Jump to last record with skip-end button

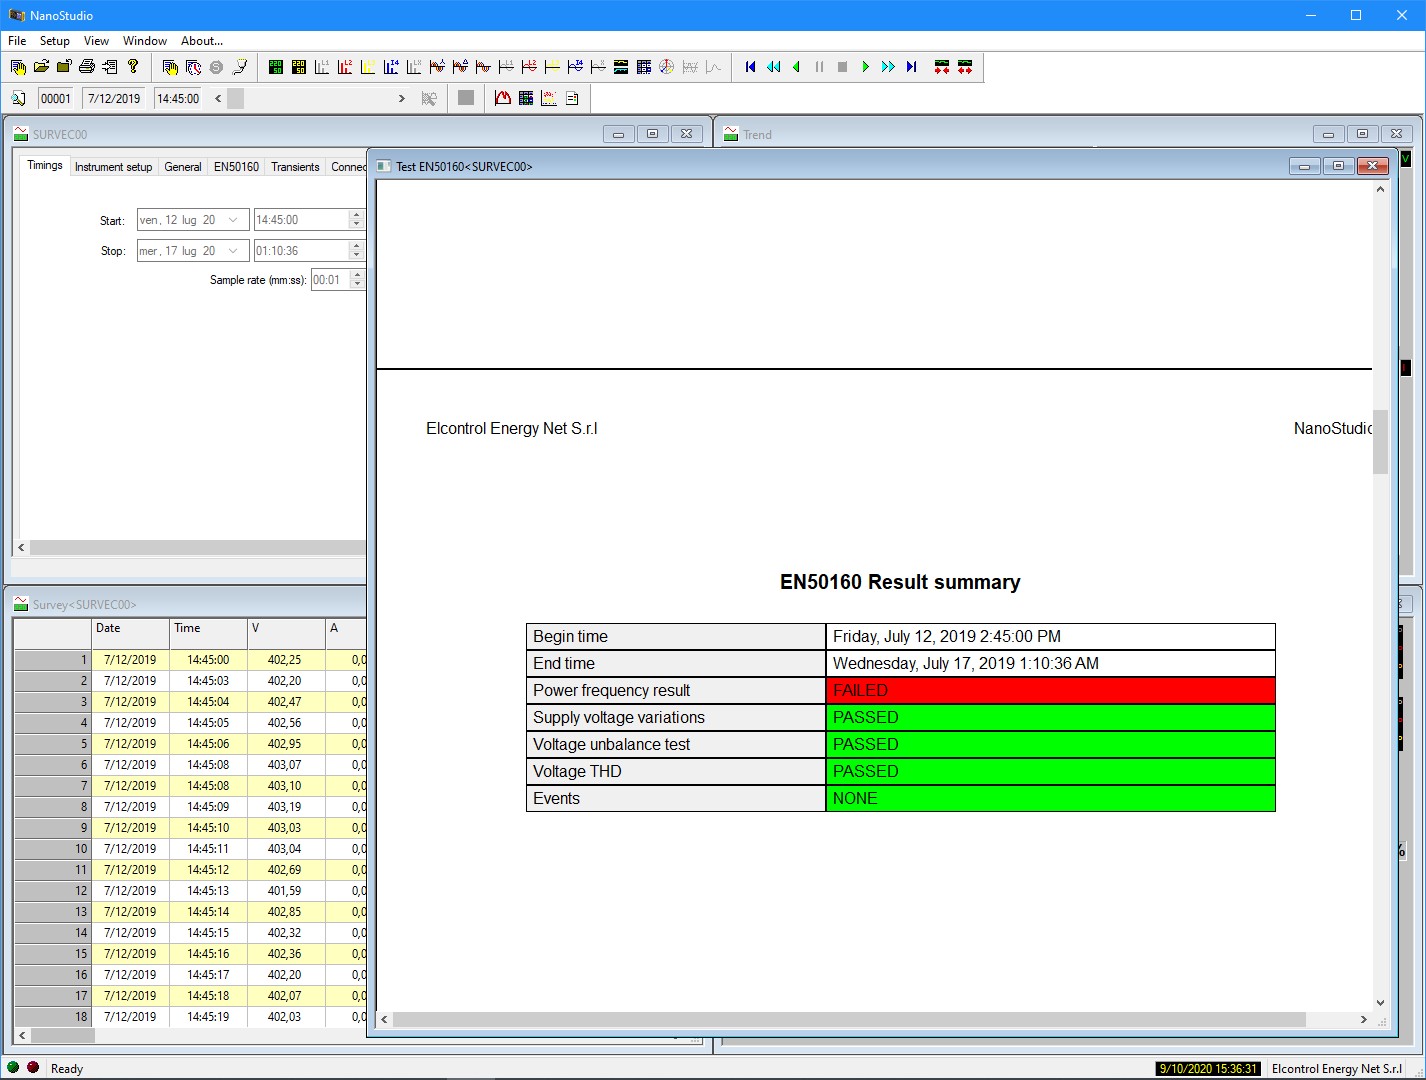(911, 67)
